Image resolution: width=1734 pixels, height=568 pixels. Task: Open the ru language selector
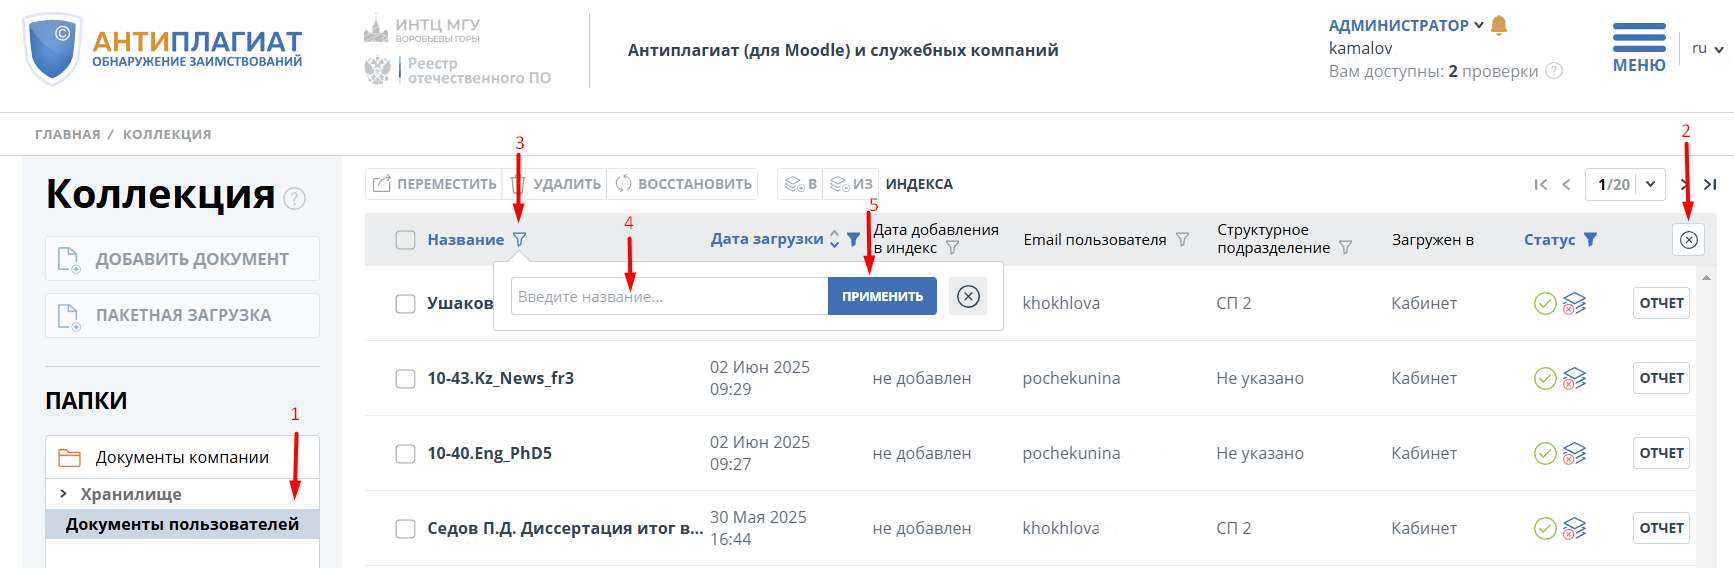coord(1707,48)
